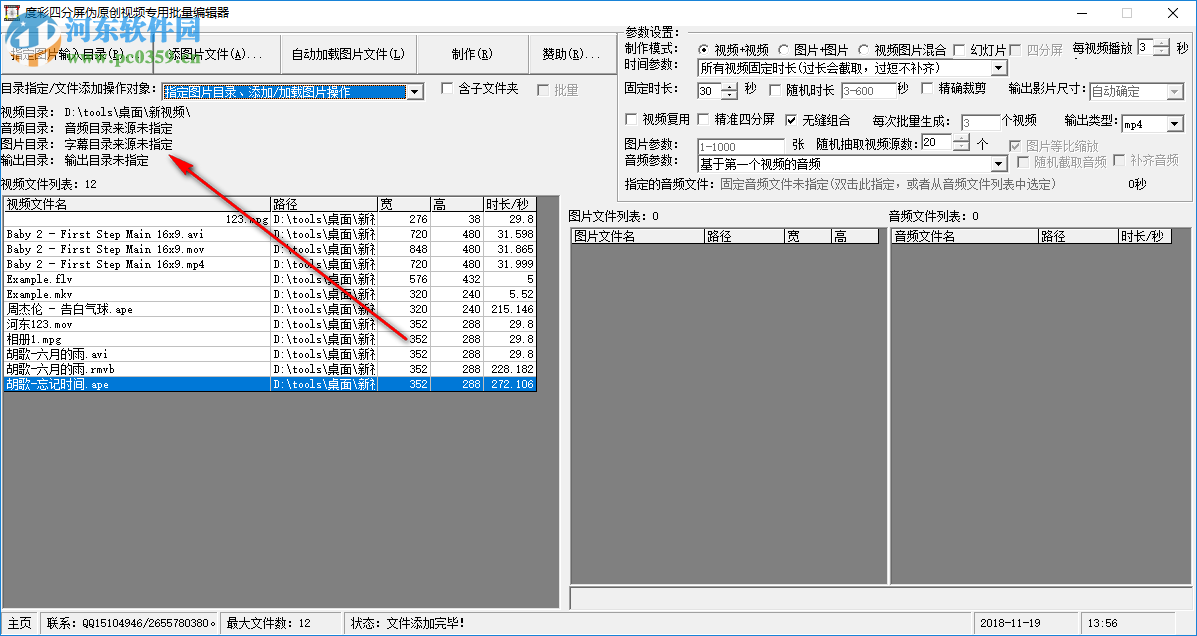Viewport: 1197px width, 636px height.
Task: Click image list 路径 column header
Action: [744, 237]
